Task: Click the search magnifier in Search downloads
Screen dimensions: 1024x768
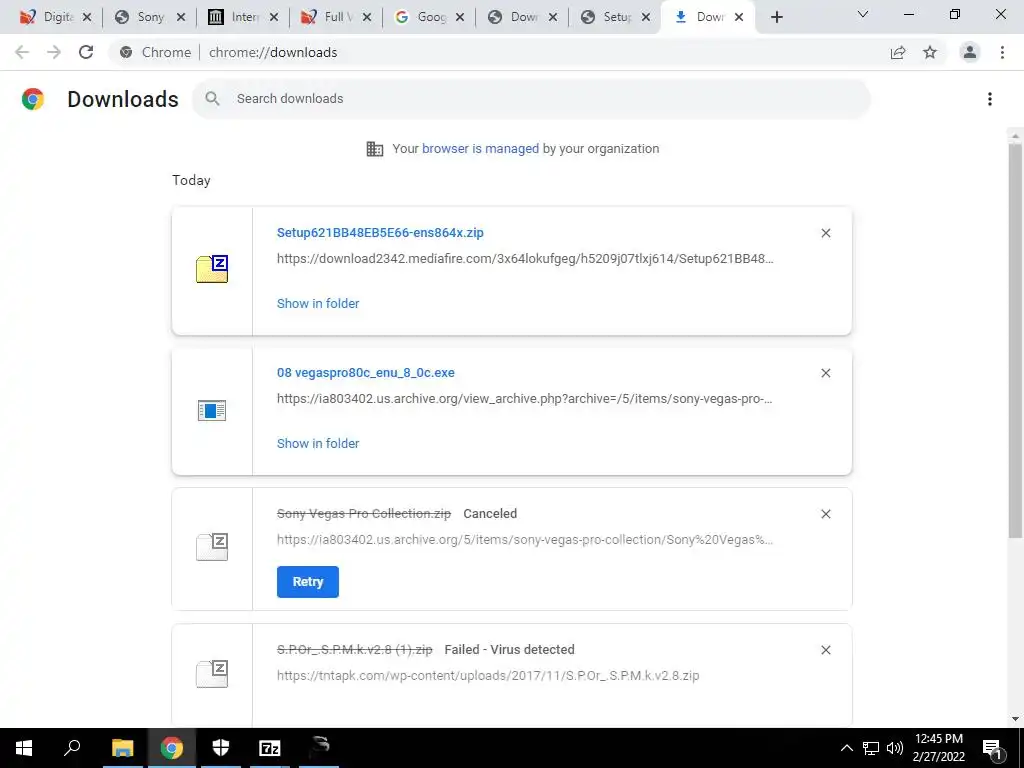Action: [x=212, y=99]
